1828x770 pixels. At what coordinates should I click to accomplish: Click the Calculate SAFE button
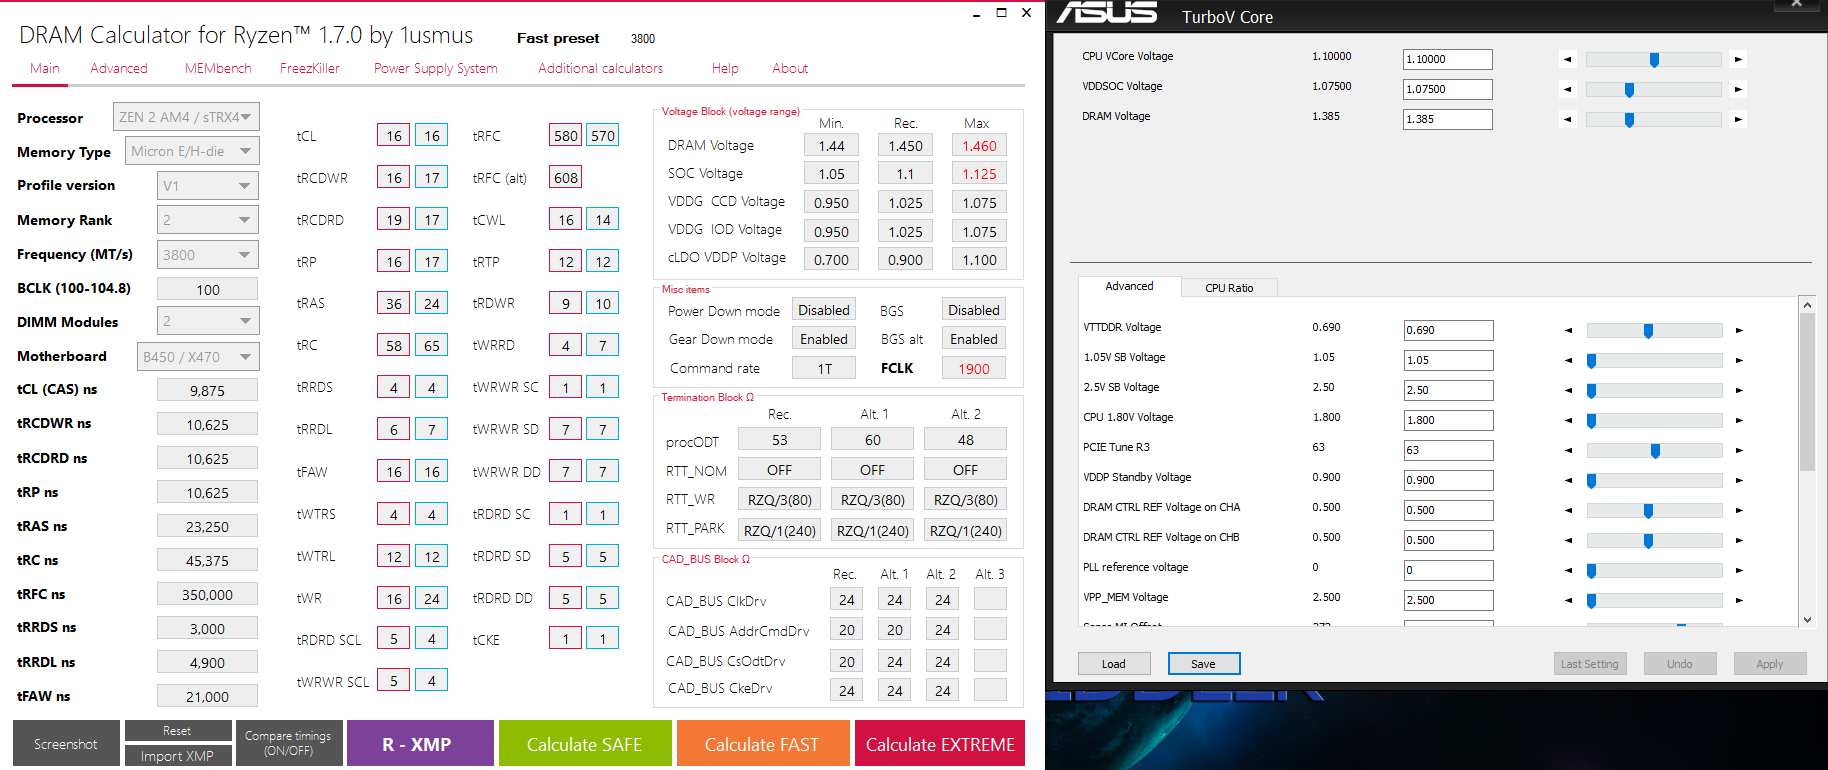click(x=584, y=744)
